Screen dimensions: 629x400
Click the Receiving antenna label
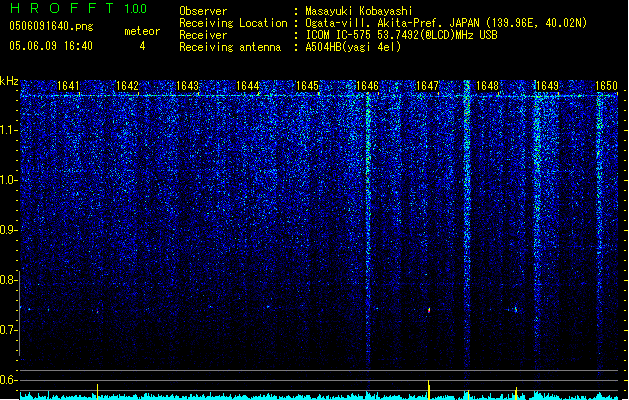(x=230, y=47)
